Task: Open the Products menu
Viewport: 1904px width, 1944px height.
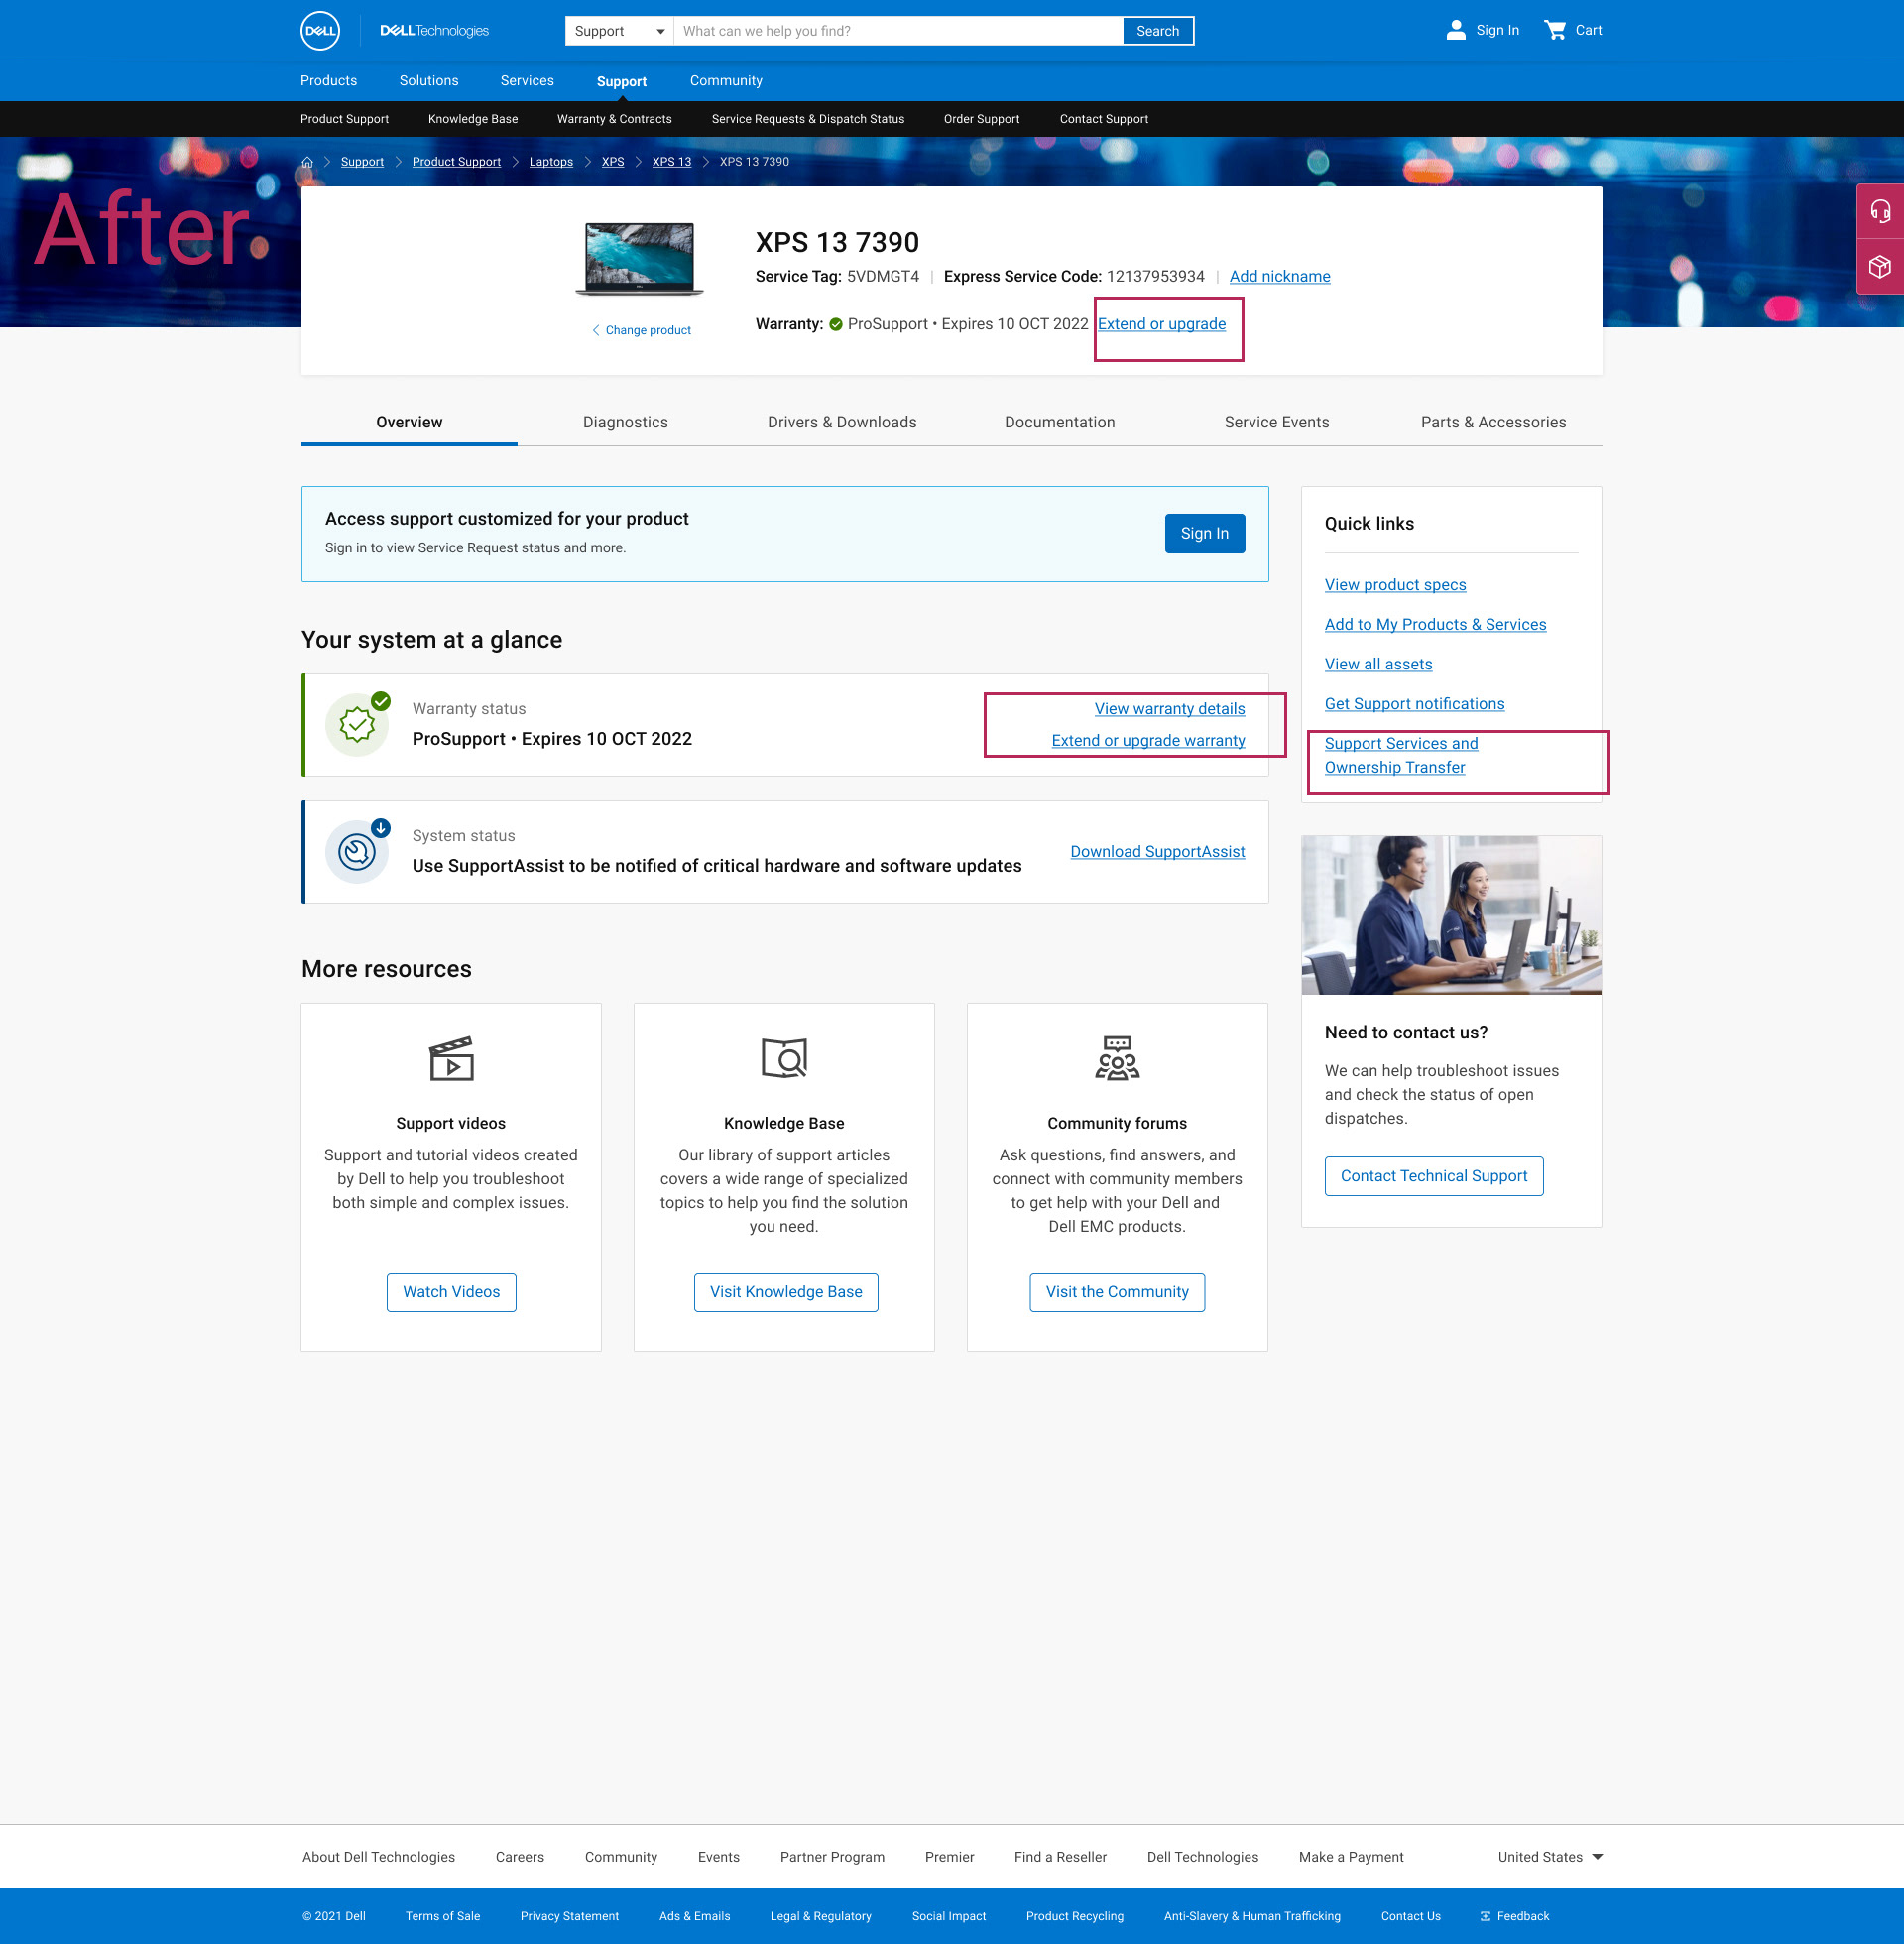Action: tap(329, 81)
